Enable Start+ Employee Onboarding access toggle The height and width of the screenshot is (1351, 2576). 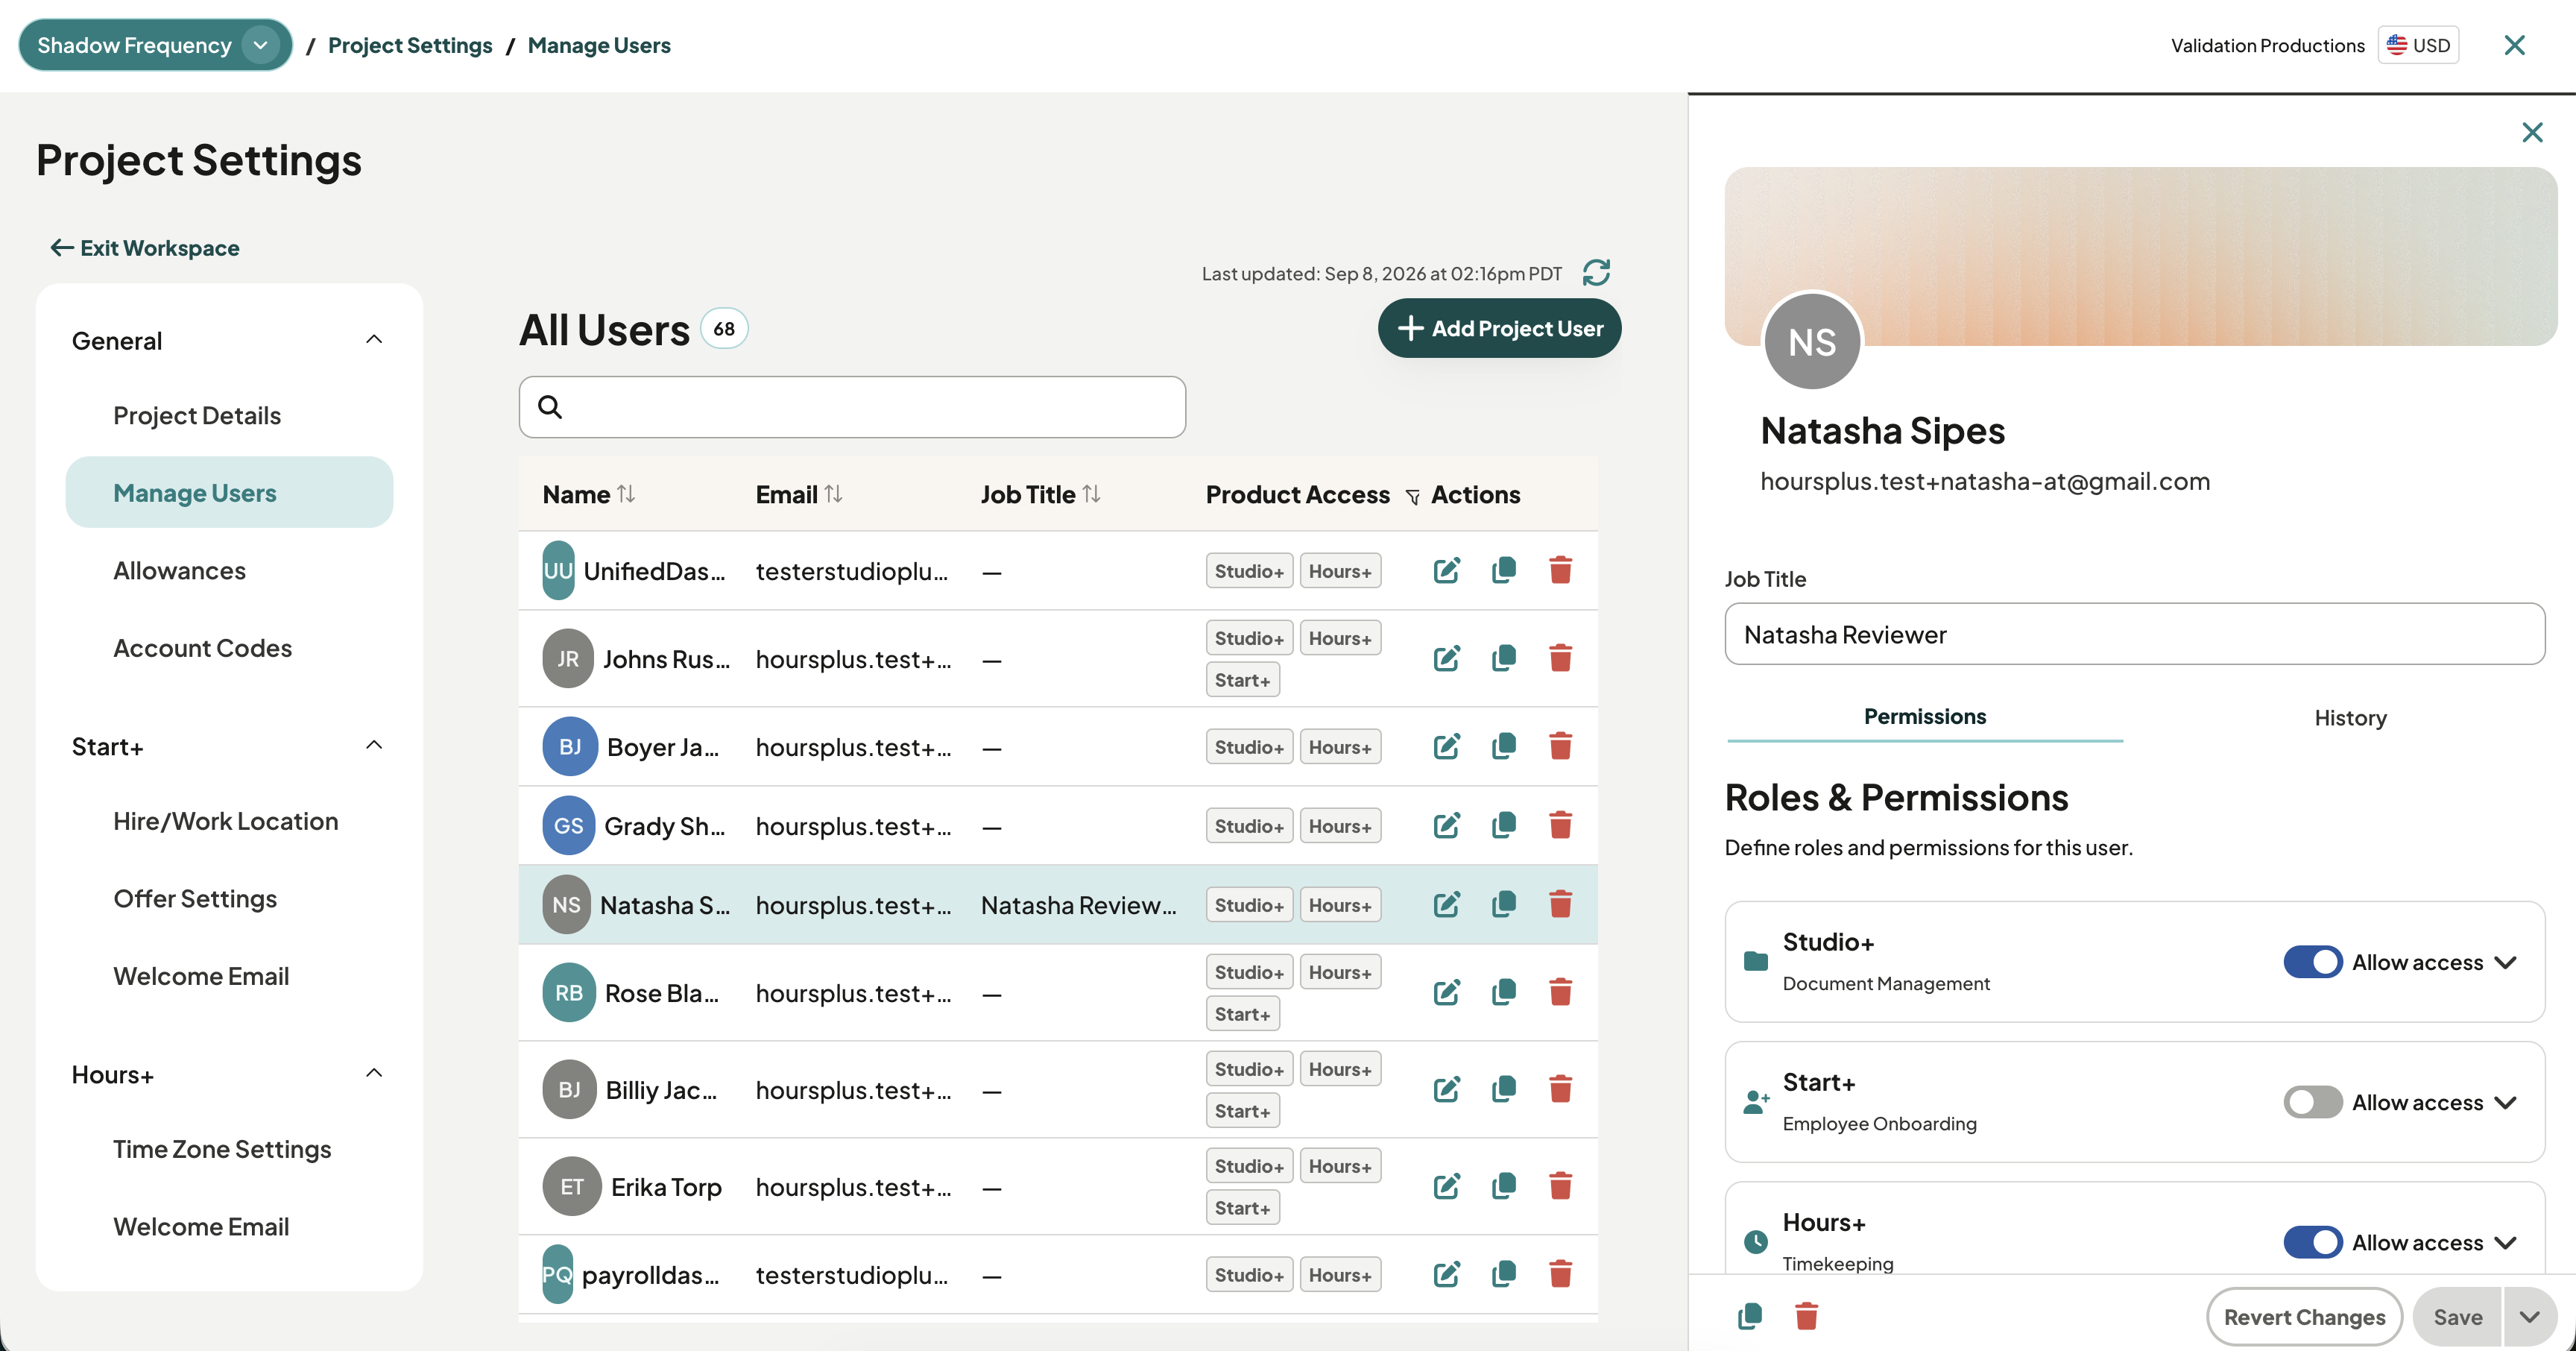[x=2312, y=1102]
